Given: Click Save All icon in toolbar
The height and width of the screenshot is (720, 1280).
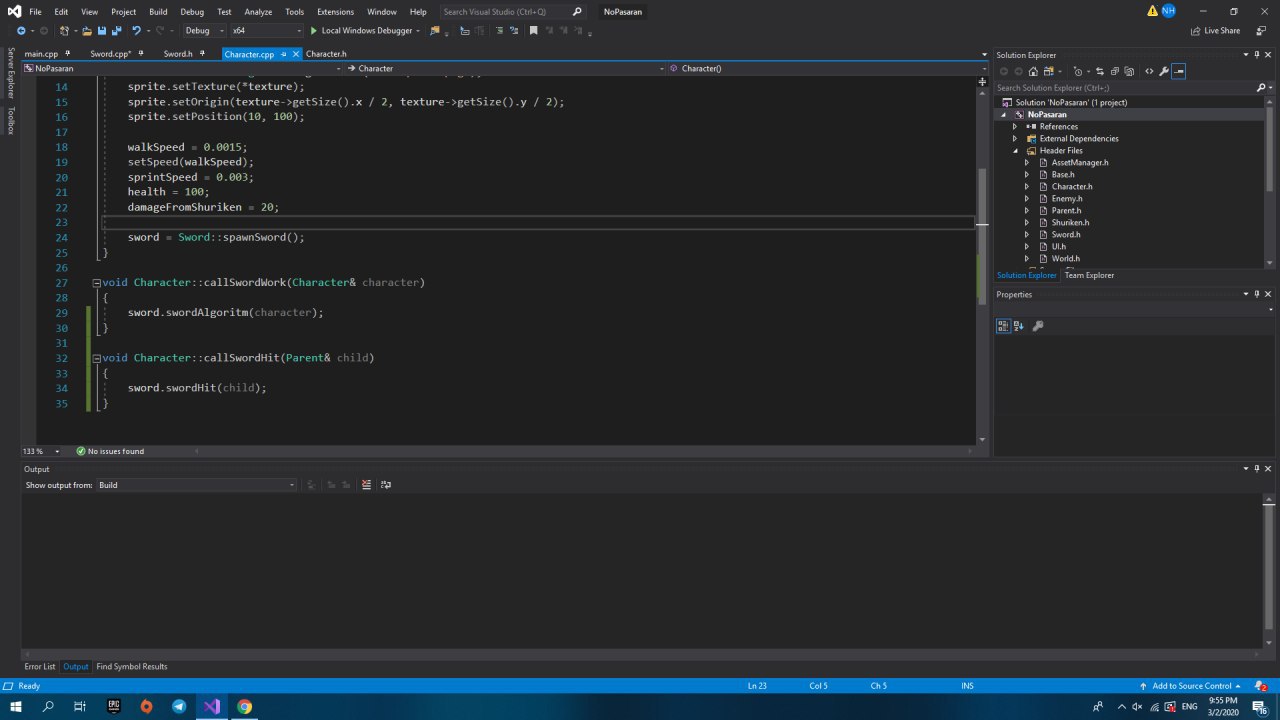Looking at the screenshot, I should (x=117, y=31).
